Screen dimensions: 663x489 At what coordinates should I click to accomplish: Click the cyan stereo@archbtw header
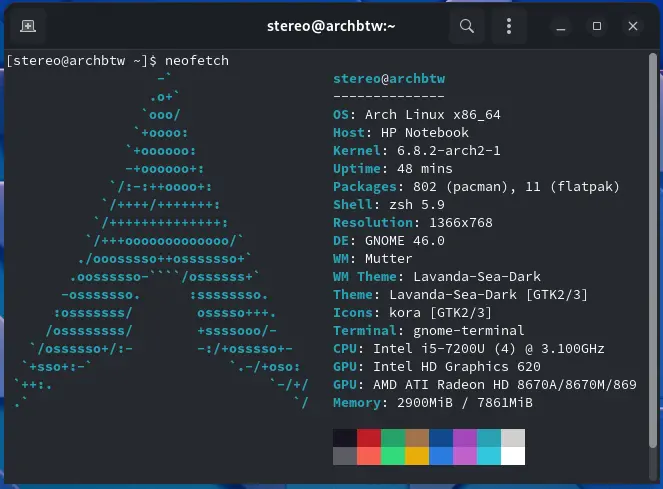coord(389,79)
